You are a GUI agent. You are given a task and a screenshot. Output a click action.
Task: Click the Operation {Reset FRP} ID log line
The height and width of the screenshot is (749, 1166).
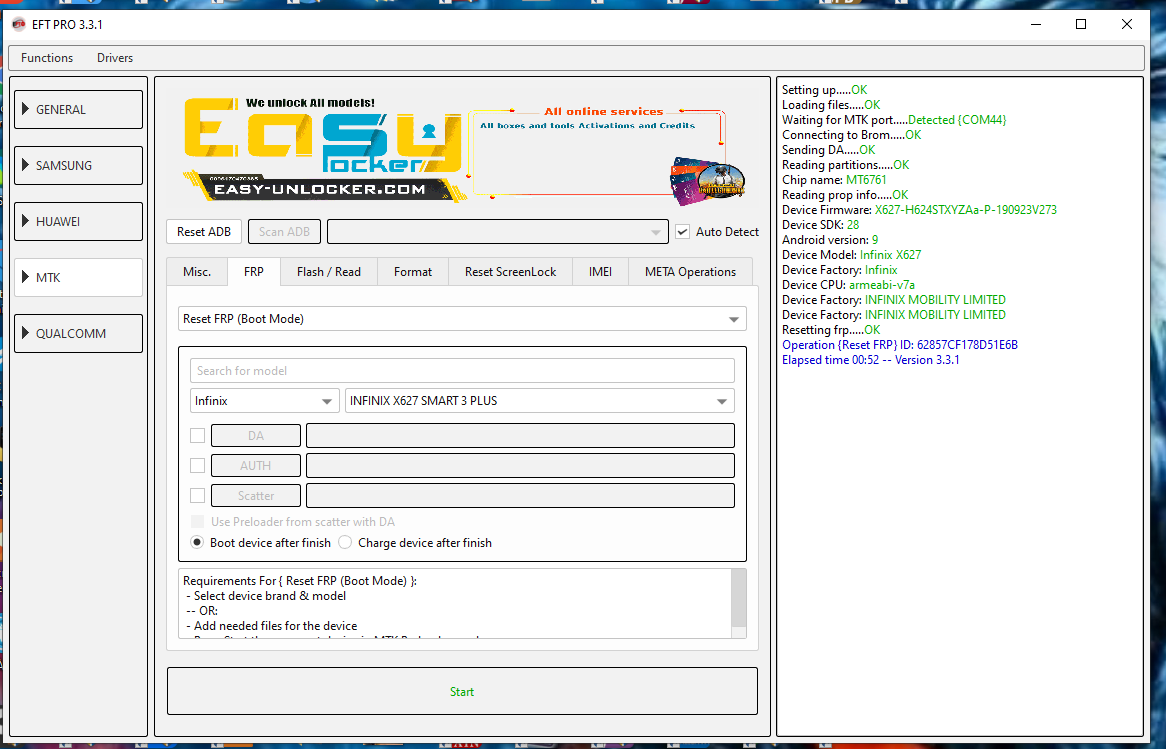(900, 344)
